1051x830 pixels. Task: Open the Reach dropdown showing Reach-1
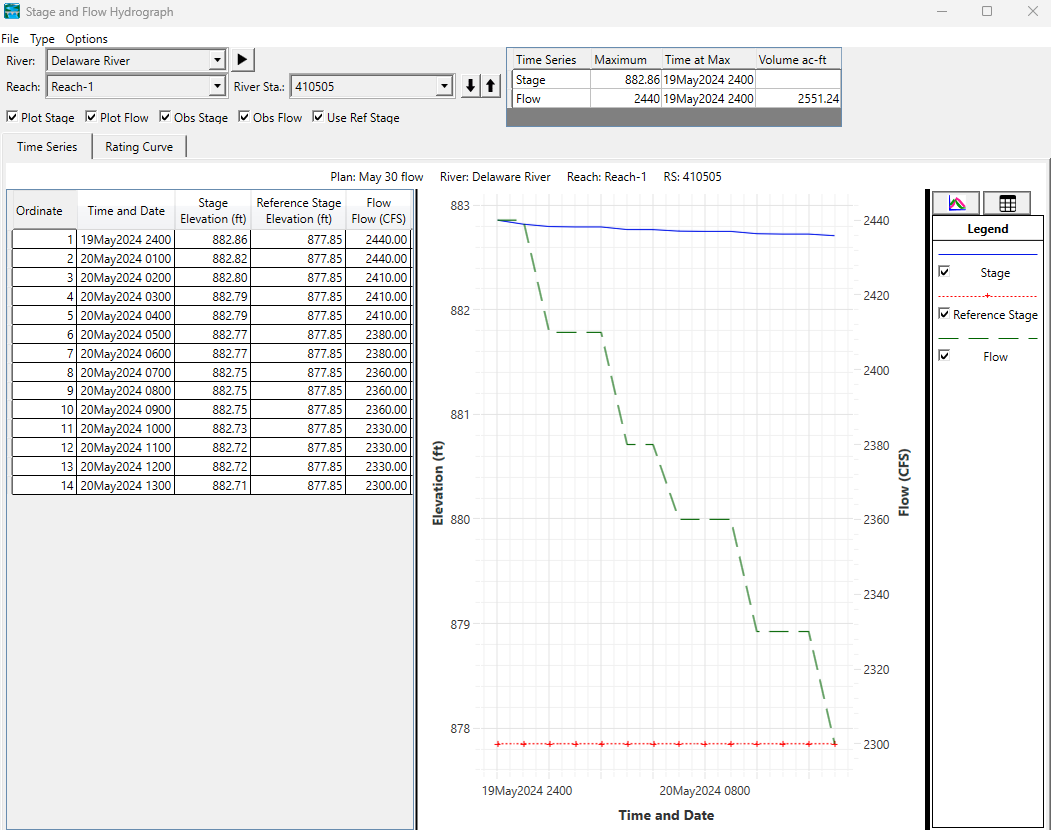click(217, 86)
